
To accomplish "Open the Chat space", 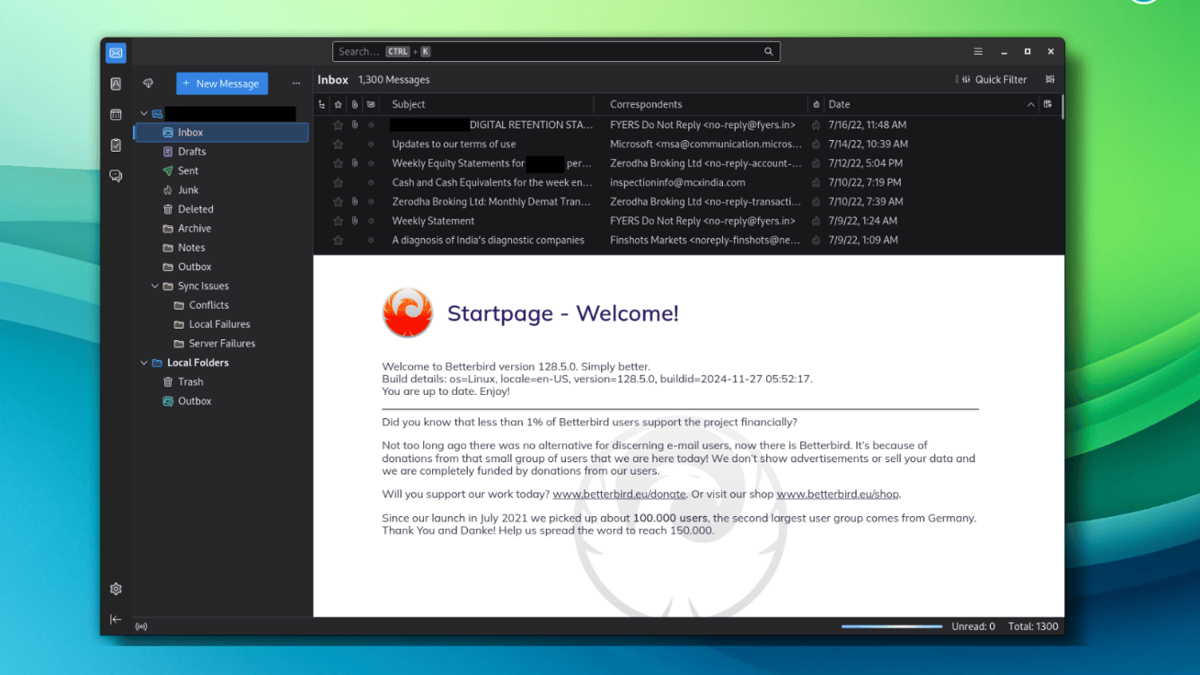I will [x=116, y=176].
